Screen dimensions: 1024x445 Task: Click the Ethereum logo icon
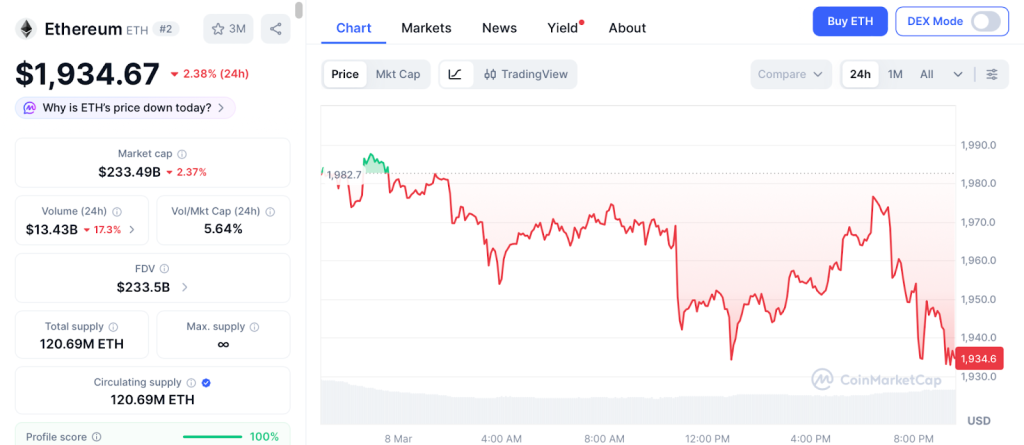(x=26, y=29)
